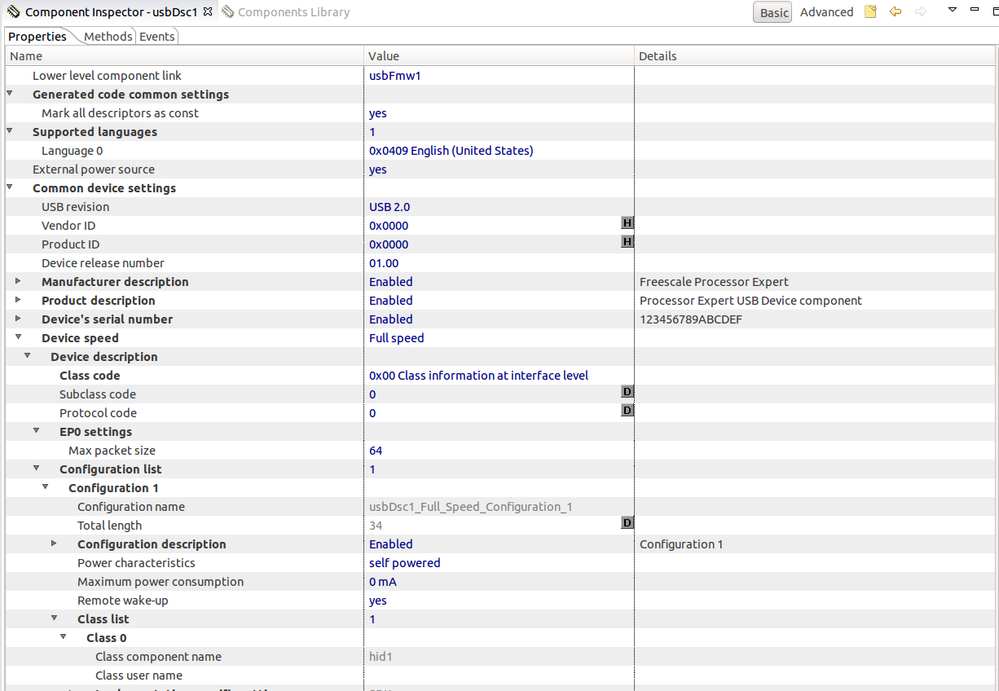
Task: Click the yellow note icon in toolbar
Action: point(870,12)
